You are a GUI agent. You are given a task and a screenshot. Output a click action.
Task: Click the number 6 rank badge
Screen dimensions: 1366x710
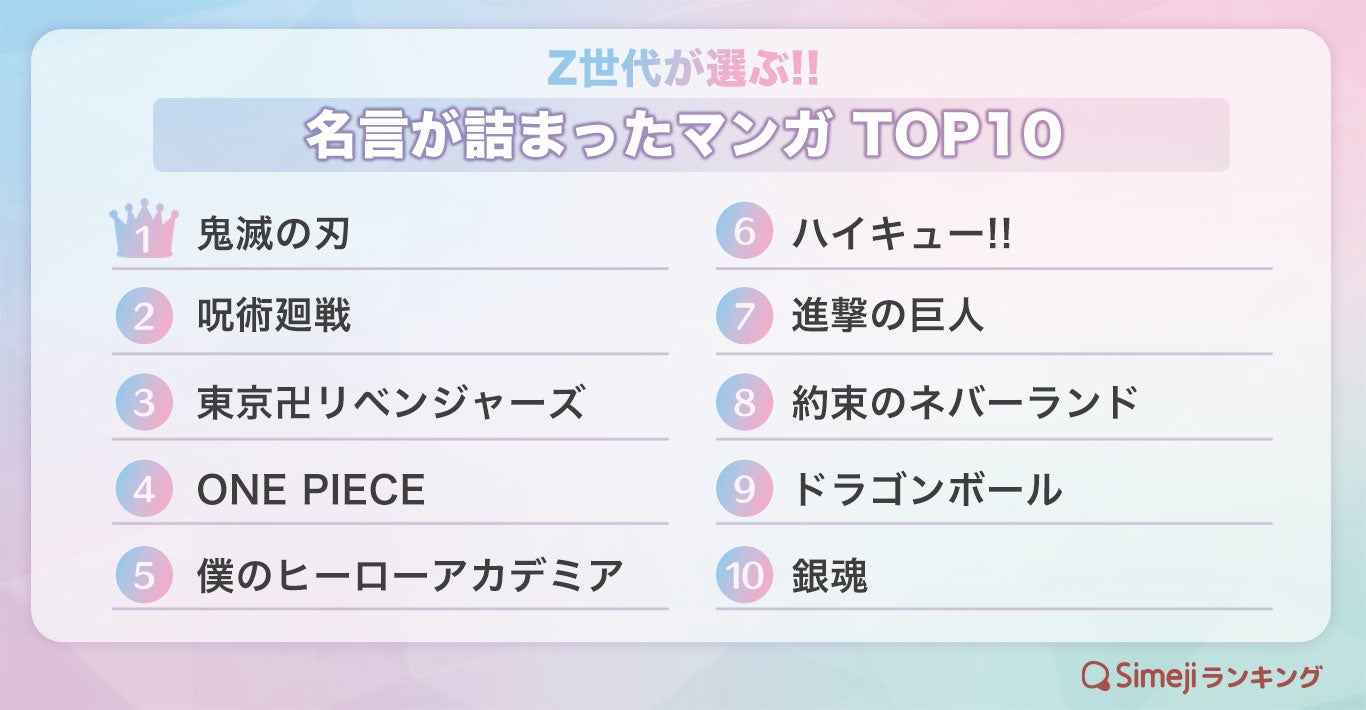point(744,233)
